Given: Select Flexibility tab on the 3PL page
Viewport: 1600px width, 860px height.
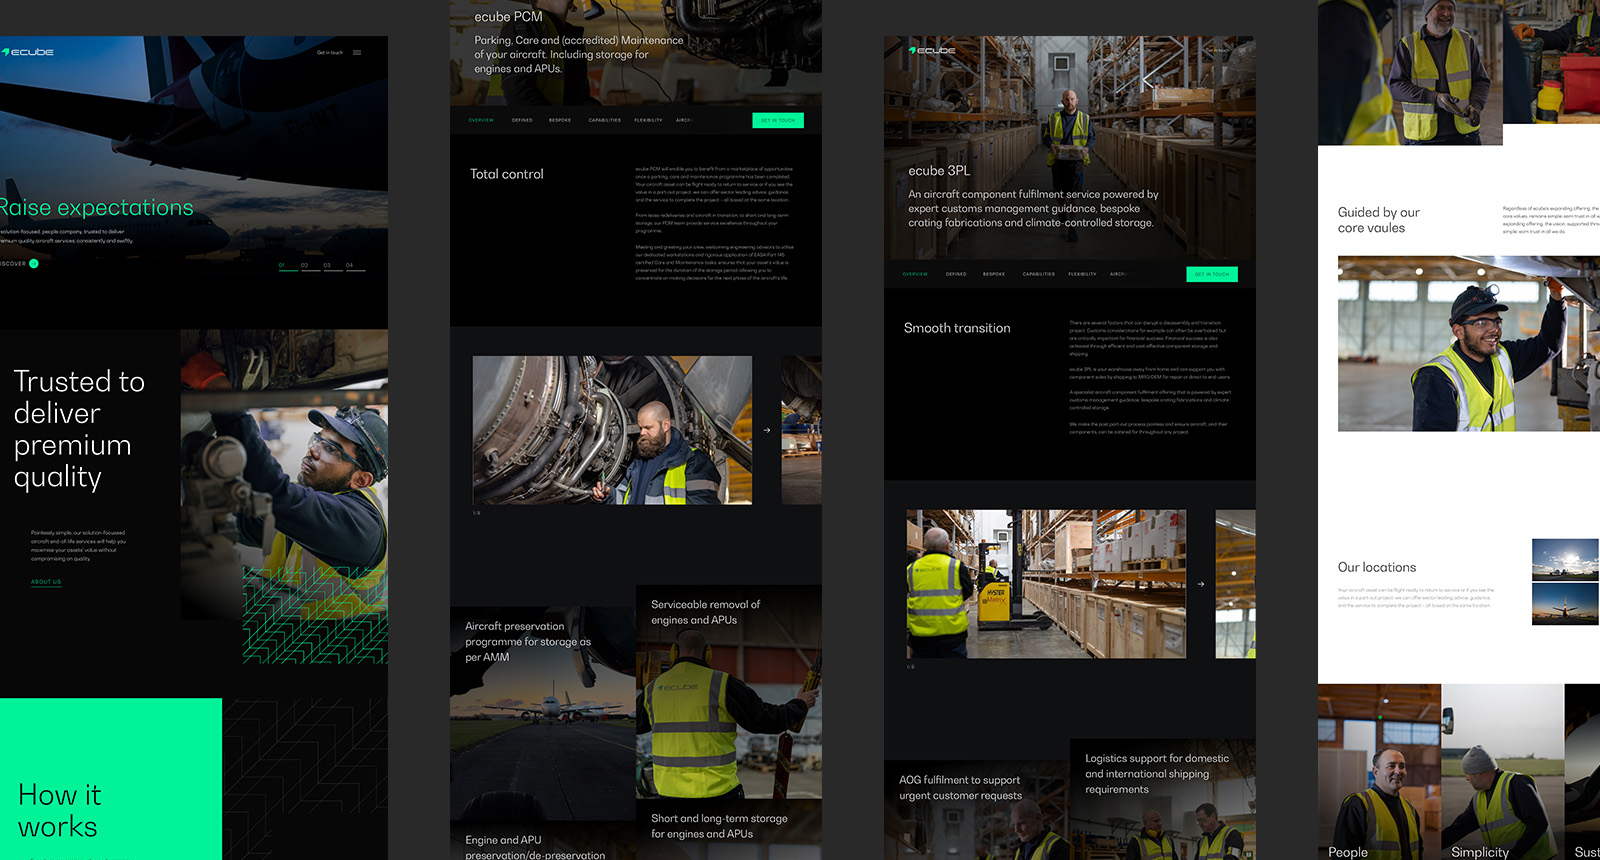Looking at the screenshot, I should point(1082,274).
